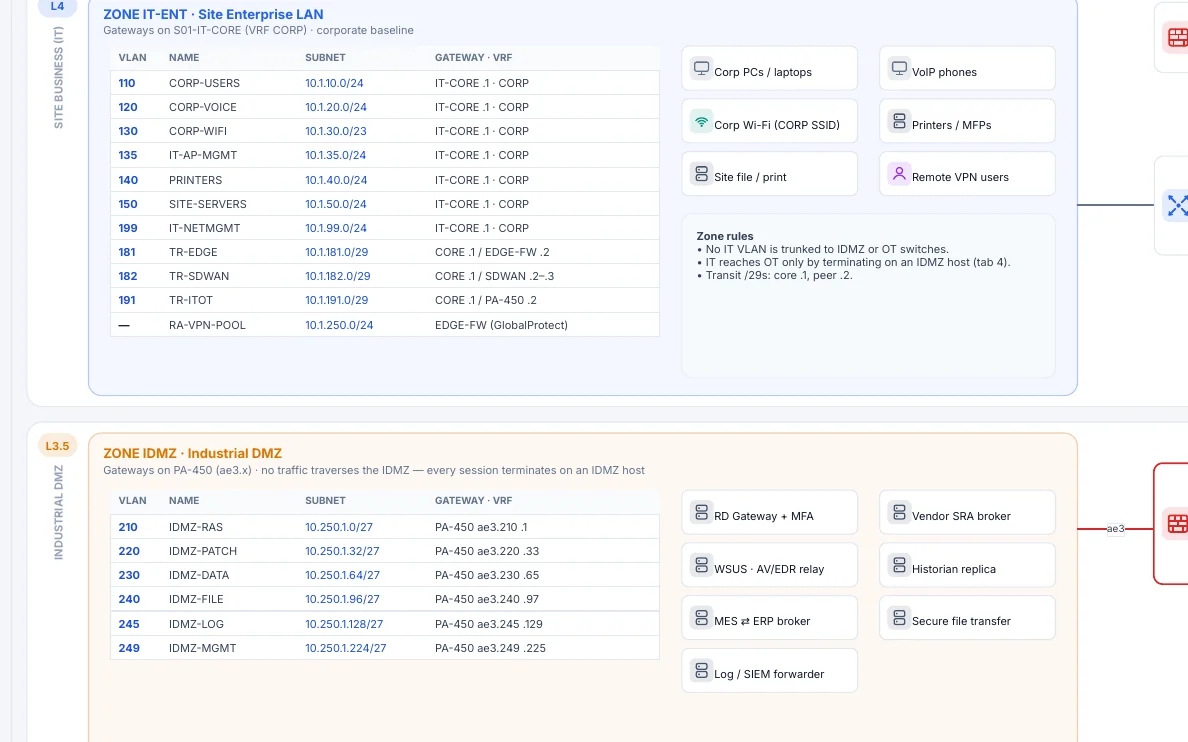Screen dimensions: 1188x742
Task: Open subnet link 10.1.50.0/24
Action: tap(336, 204)
